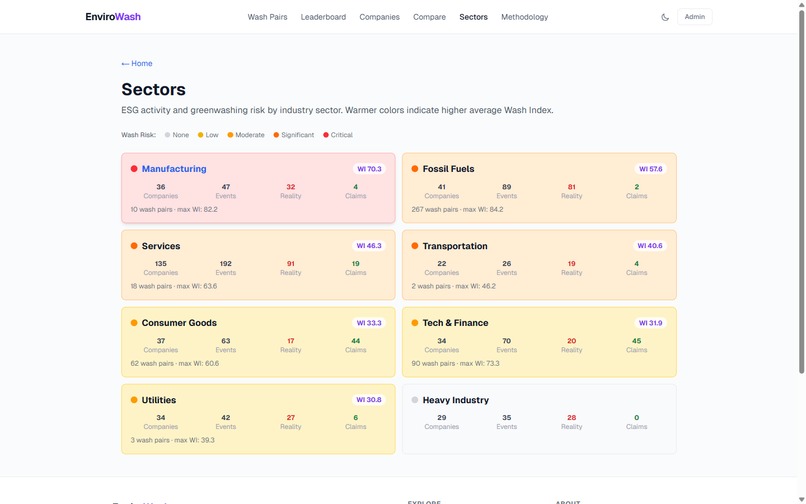Click the WI 33.3 badge on Consumer Goods
Image resolution: width=806 pixels, height=504 pixels.
369,323
